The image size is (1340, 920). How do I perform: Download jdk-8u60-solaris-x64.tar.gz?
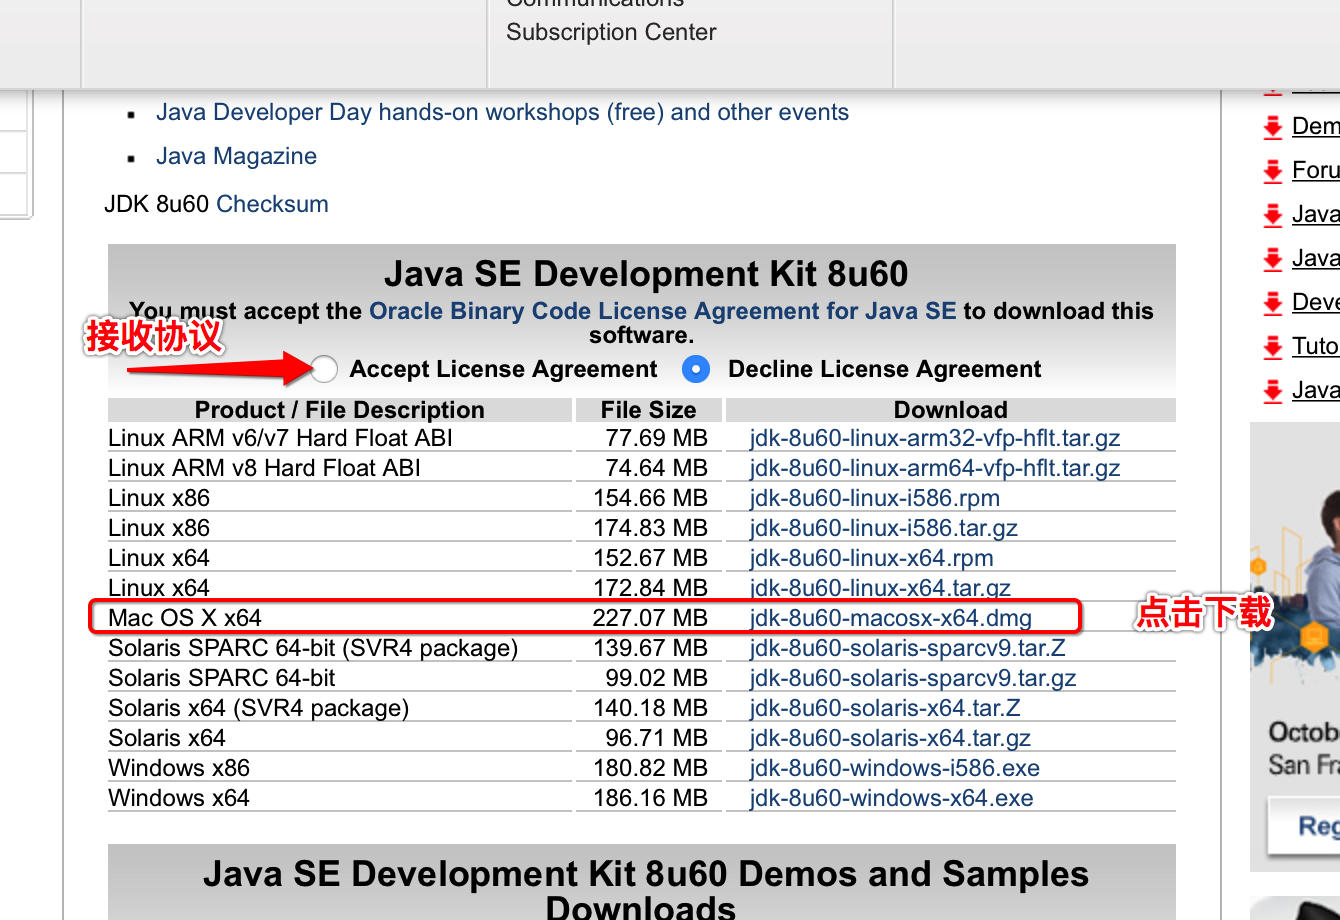tap(890, 738)
